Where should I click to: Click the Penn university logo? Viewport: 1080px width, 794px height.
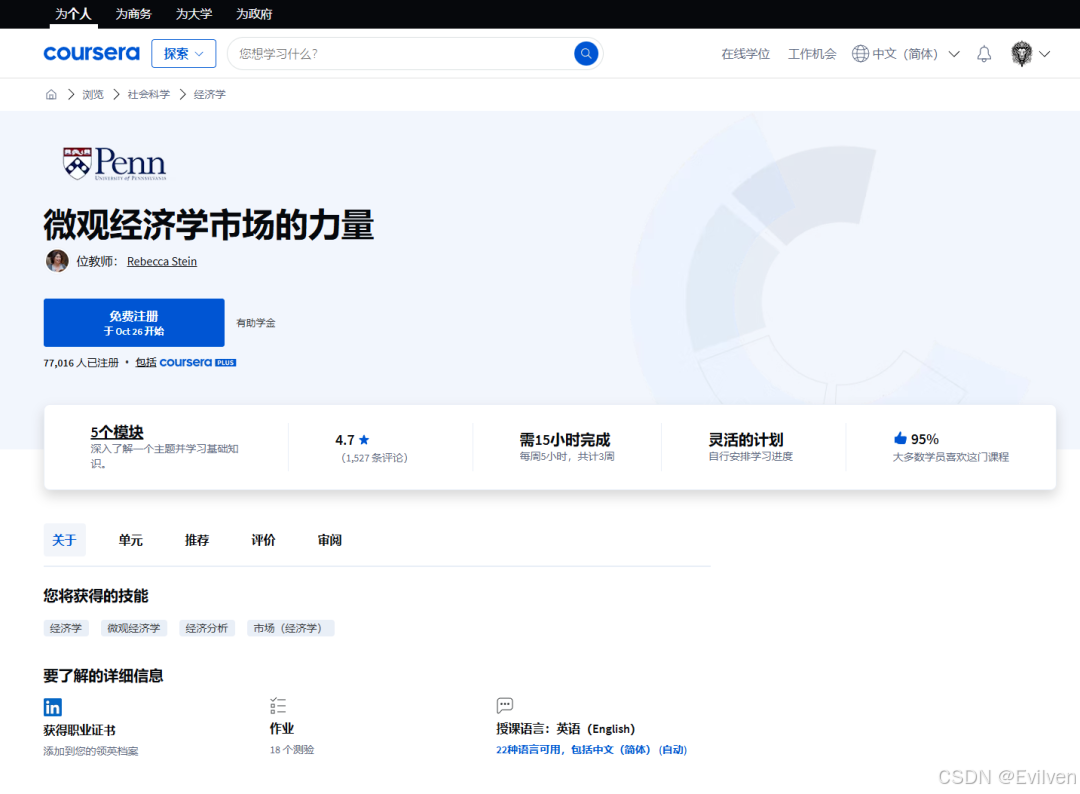click(x=114, y=163)
